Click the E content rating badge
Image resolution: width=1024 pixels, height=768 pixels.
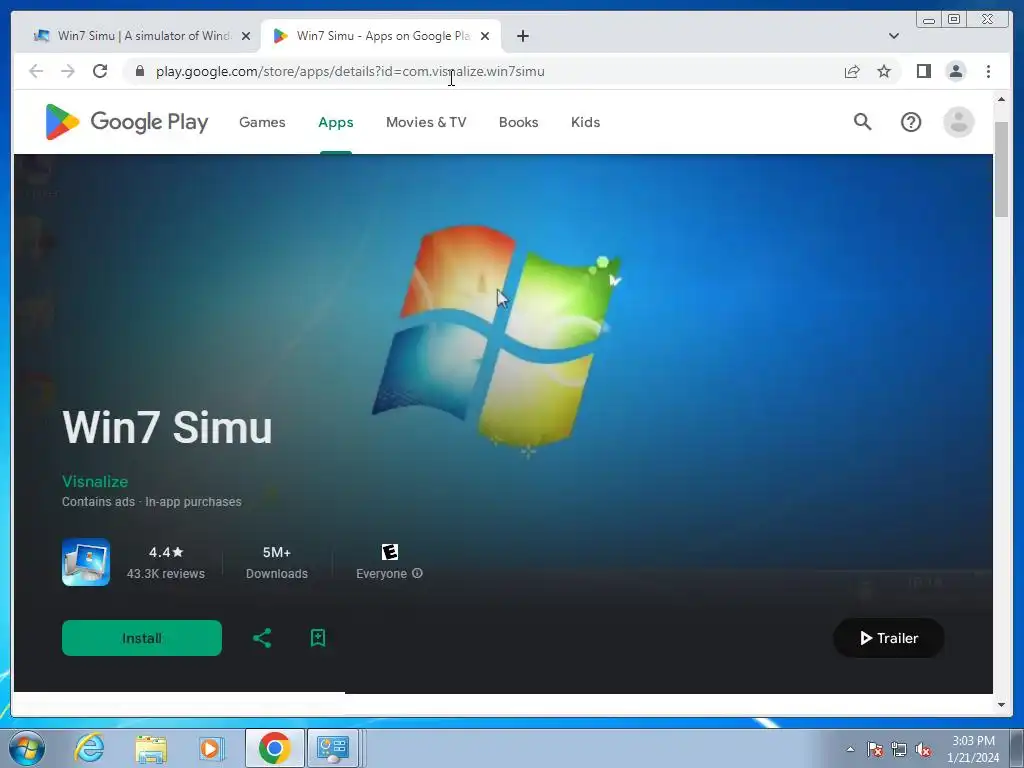pos(390,552)
